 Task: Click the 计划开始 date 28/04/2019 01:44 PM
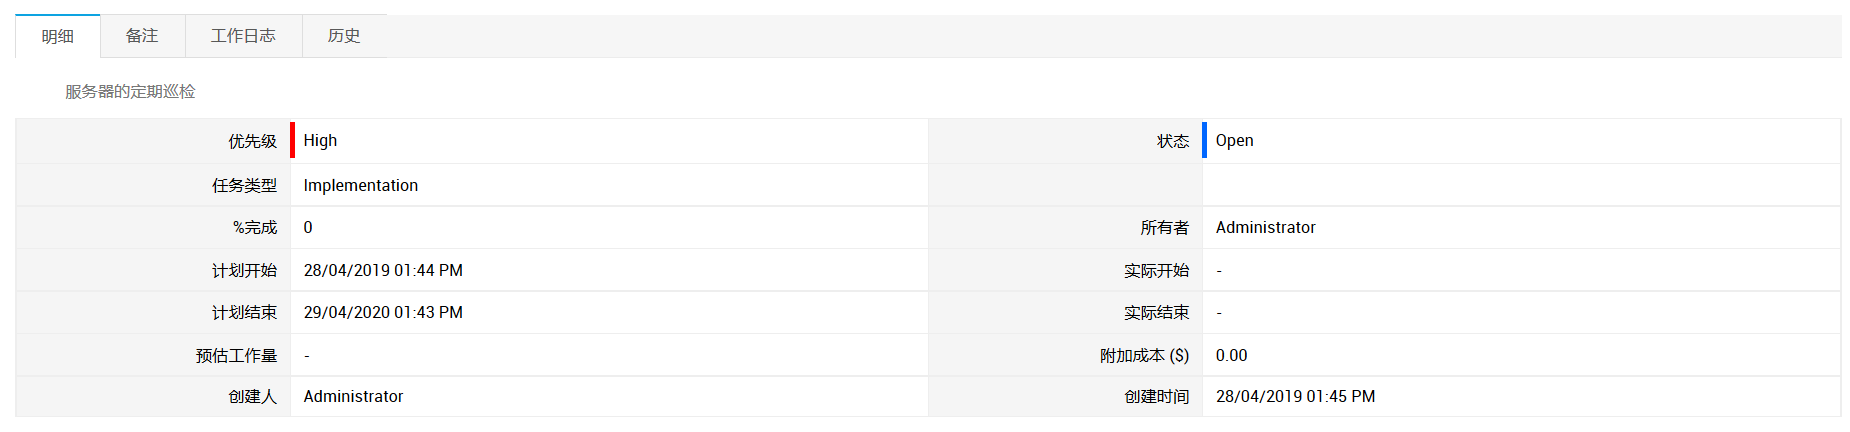tap(383, 271)
